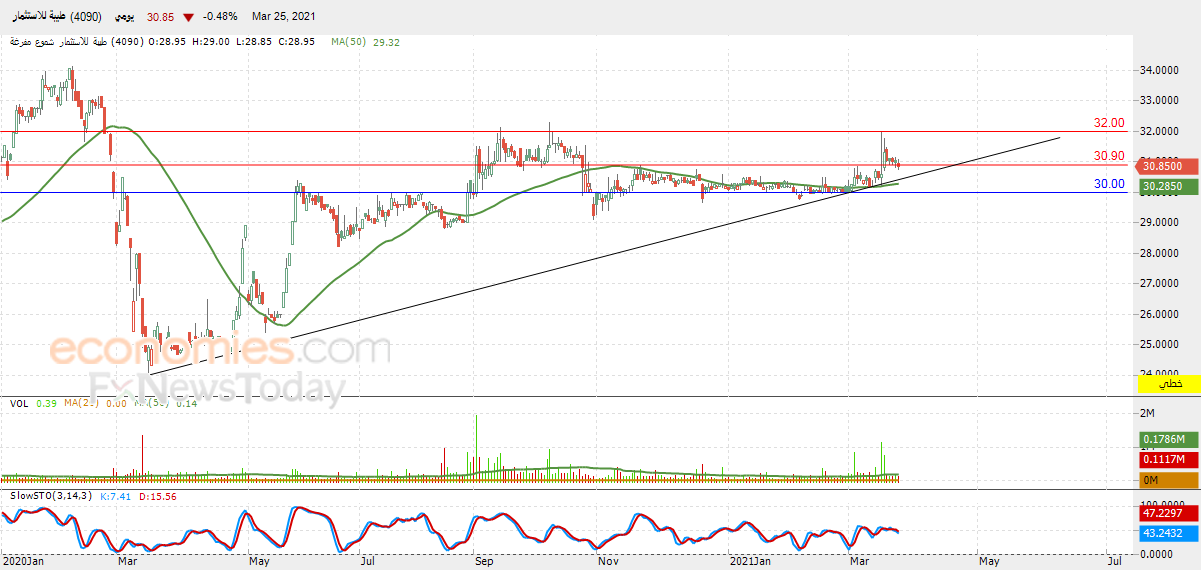This screenshot has width=1201, height=570.
Task: Click the Jul time axis label after May 2020
Action: tap(367, 563)
